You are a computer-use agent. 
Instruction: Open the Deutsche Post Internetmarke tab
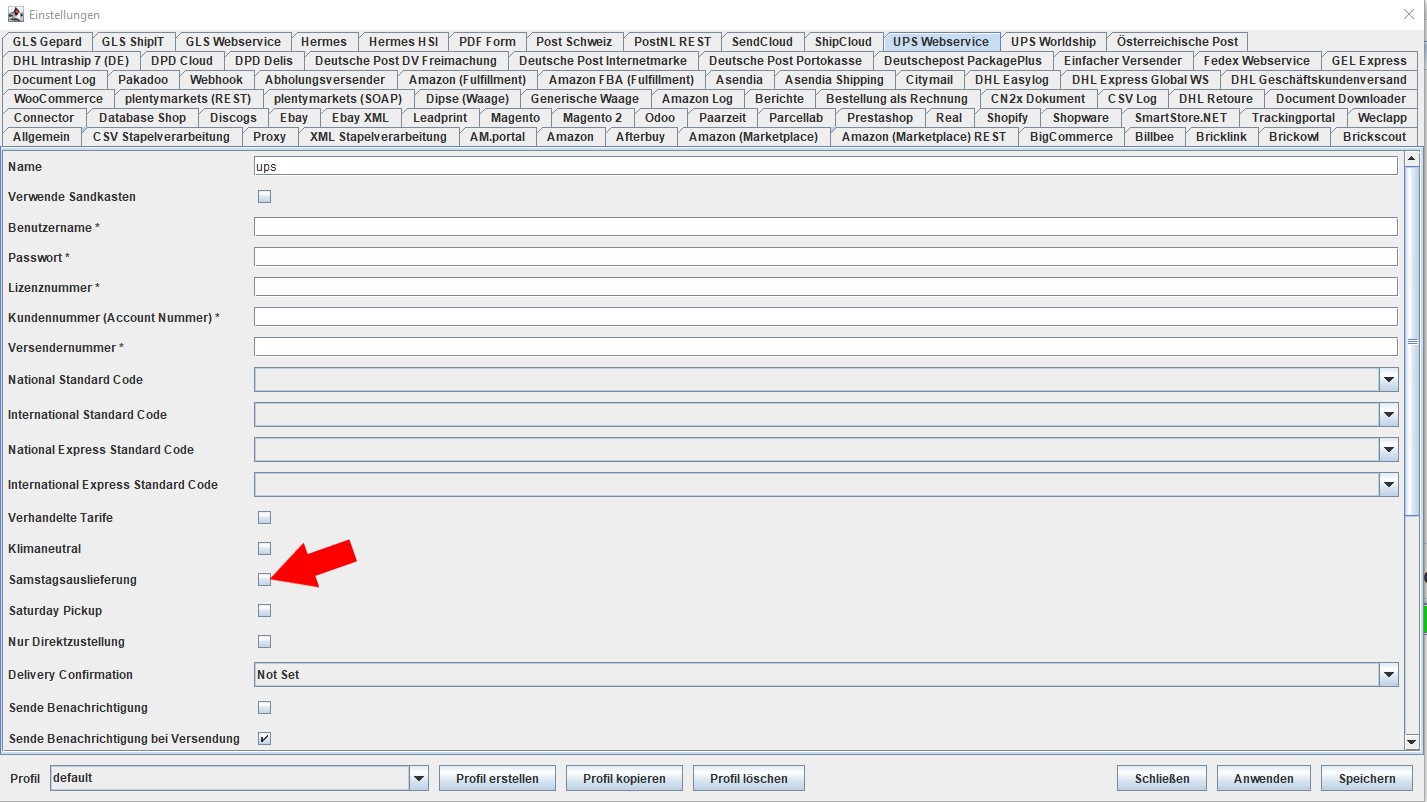pyautogui.click(x=603, y=61)
